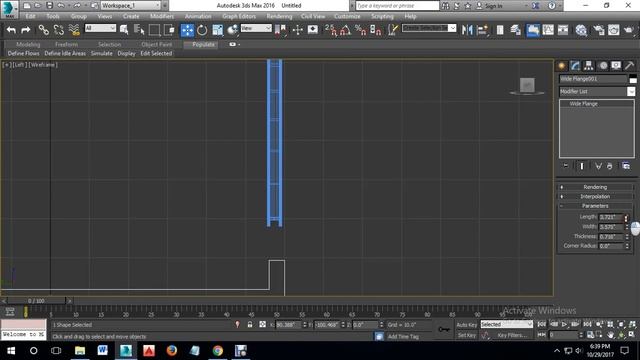Screen dimensions: 640x360
Task: Activate the Bind to Space Warp tool
Action: pos(74,30)
